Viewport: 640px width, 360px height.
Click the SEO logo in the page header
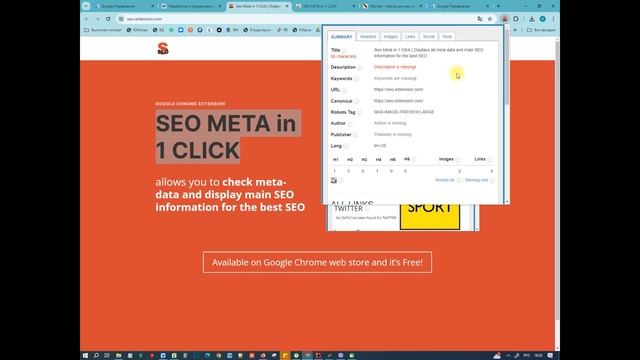click(x=163, y=48)
